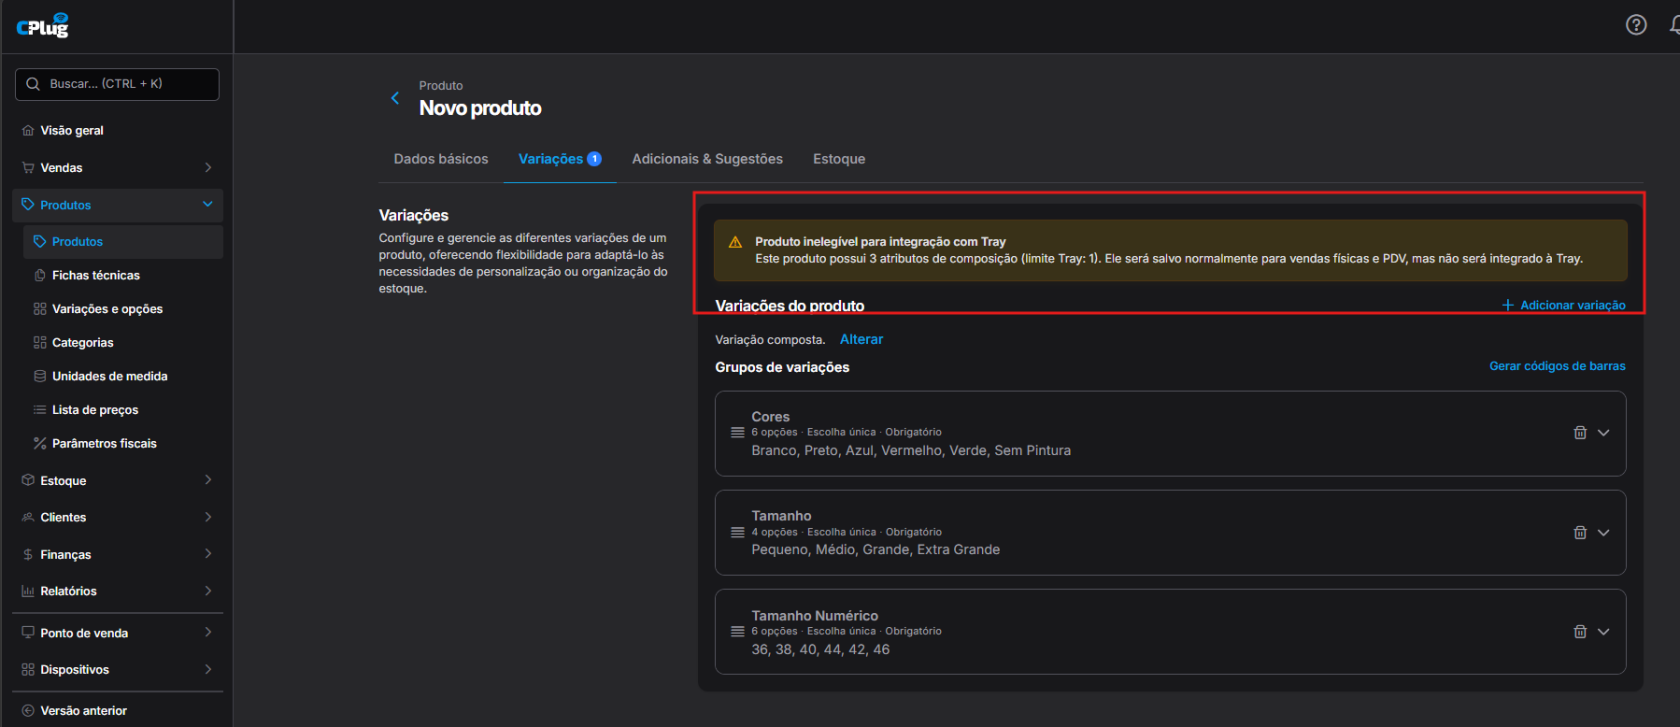Click the Tamanho group drag handle
The height and width of the screenshot is (727, 1680).
tap(738, 533)
